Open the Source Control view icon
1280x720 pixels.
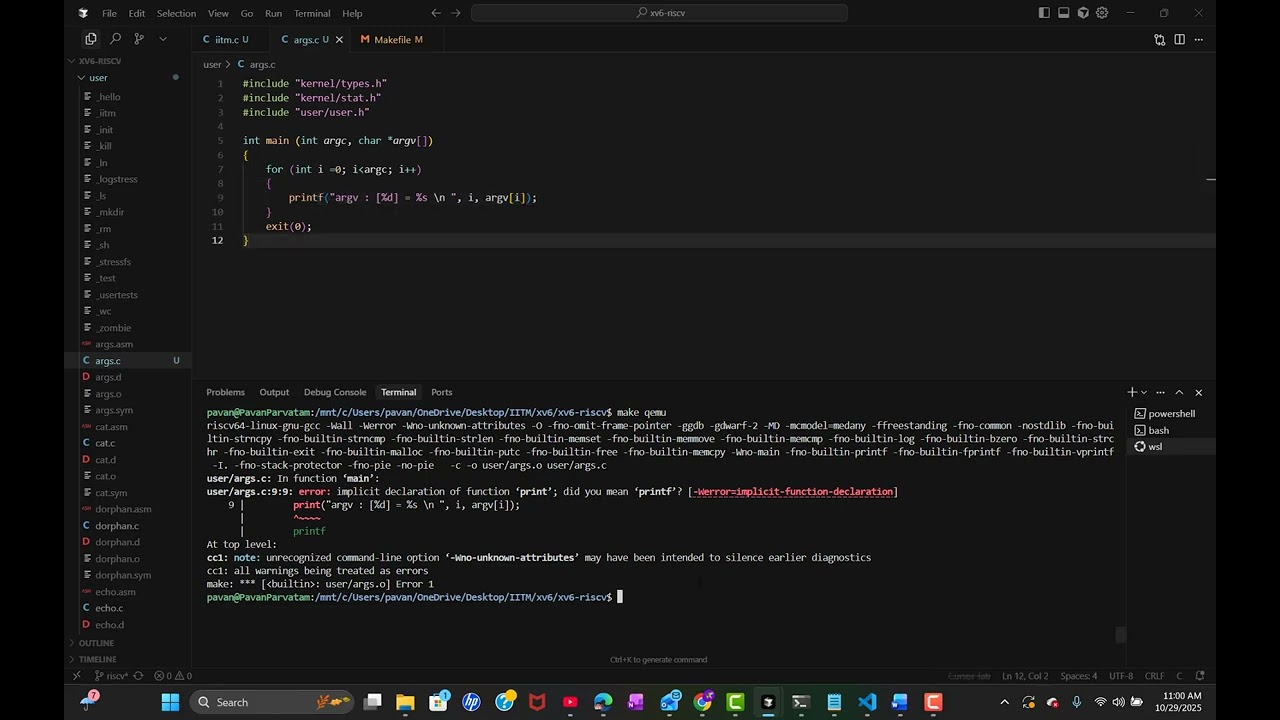pyautogui.click(x=139, y=39)
